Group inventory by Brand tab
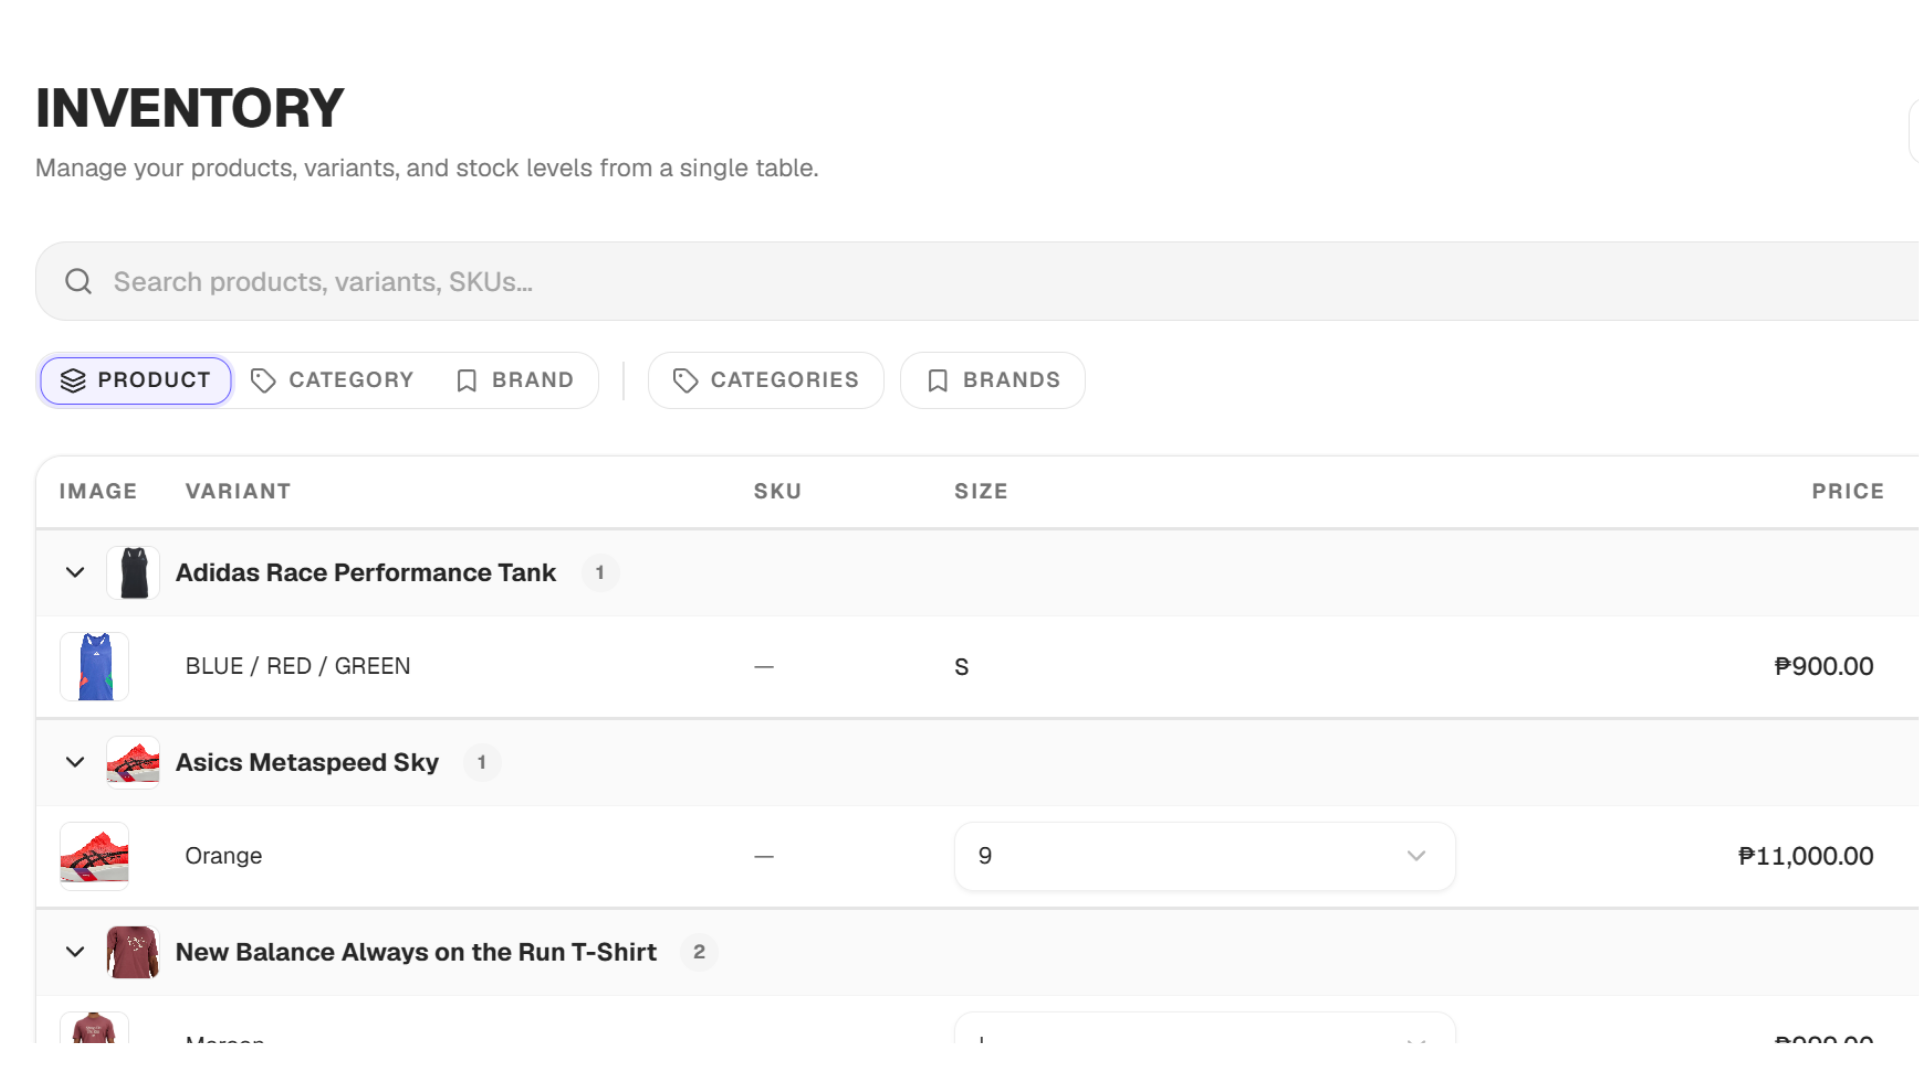1920x1080 pixels. tap(515, 381)
